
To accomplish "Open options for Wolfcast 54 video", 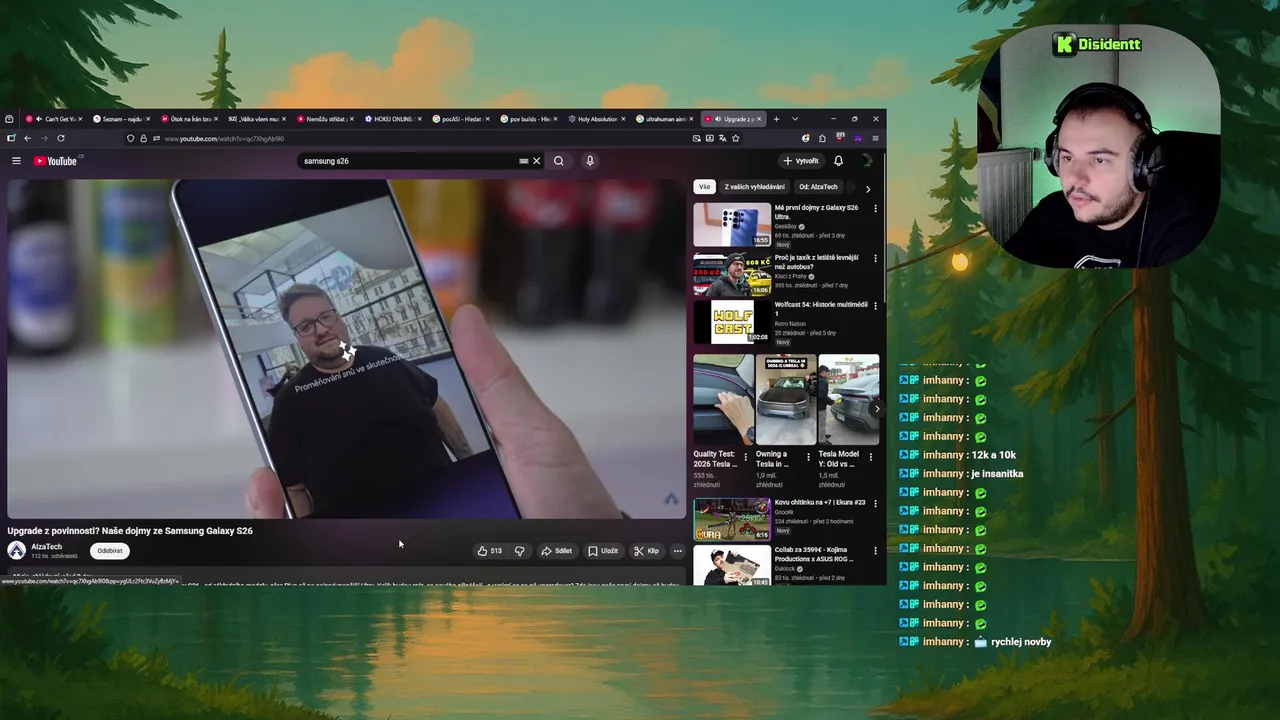I will point(875,306).
